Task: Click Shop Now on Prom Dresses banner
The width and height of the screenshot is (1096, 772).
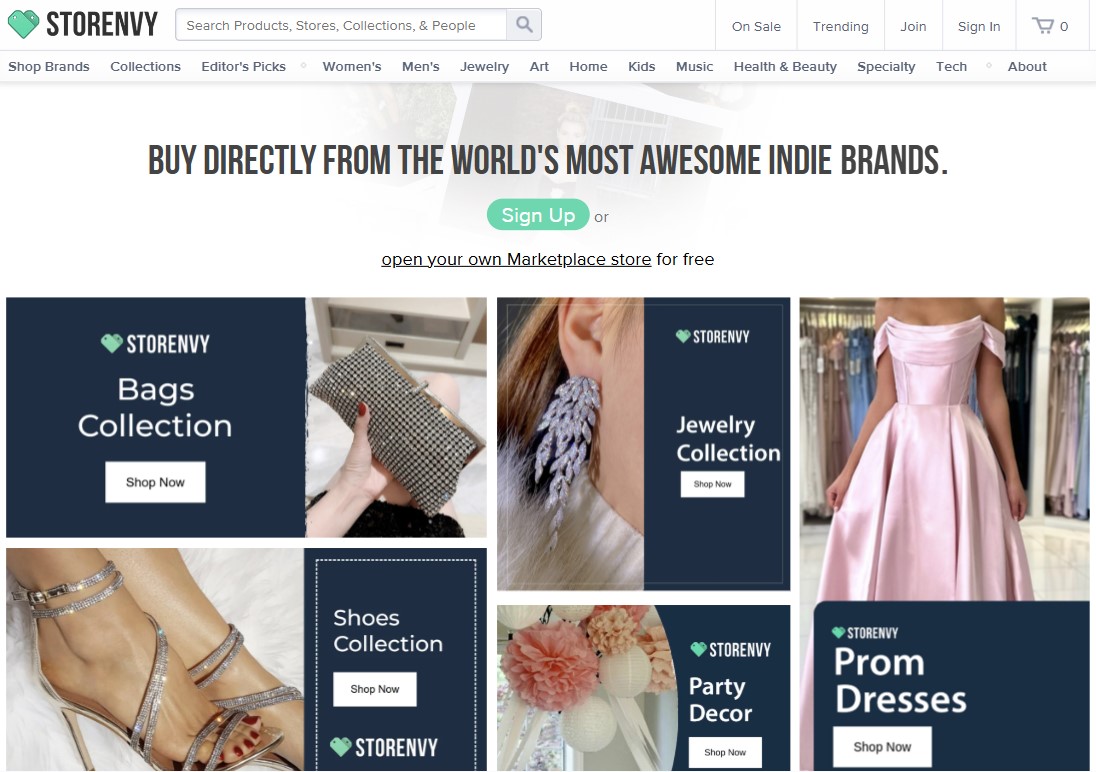Action: [881, 746]
